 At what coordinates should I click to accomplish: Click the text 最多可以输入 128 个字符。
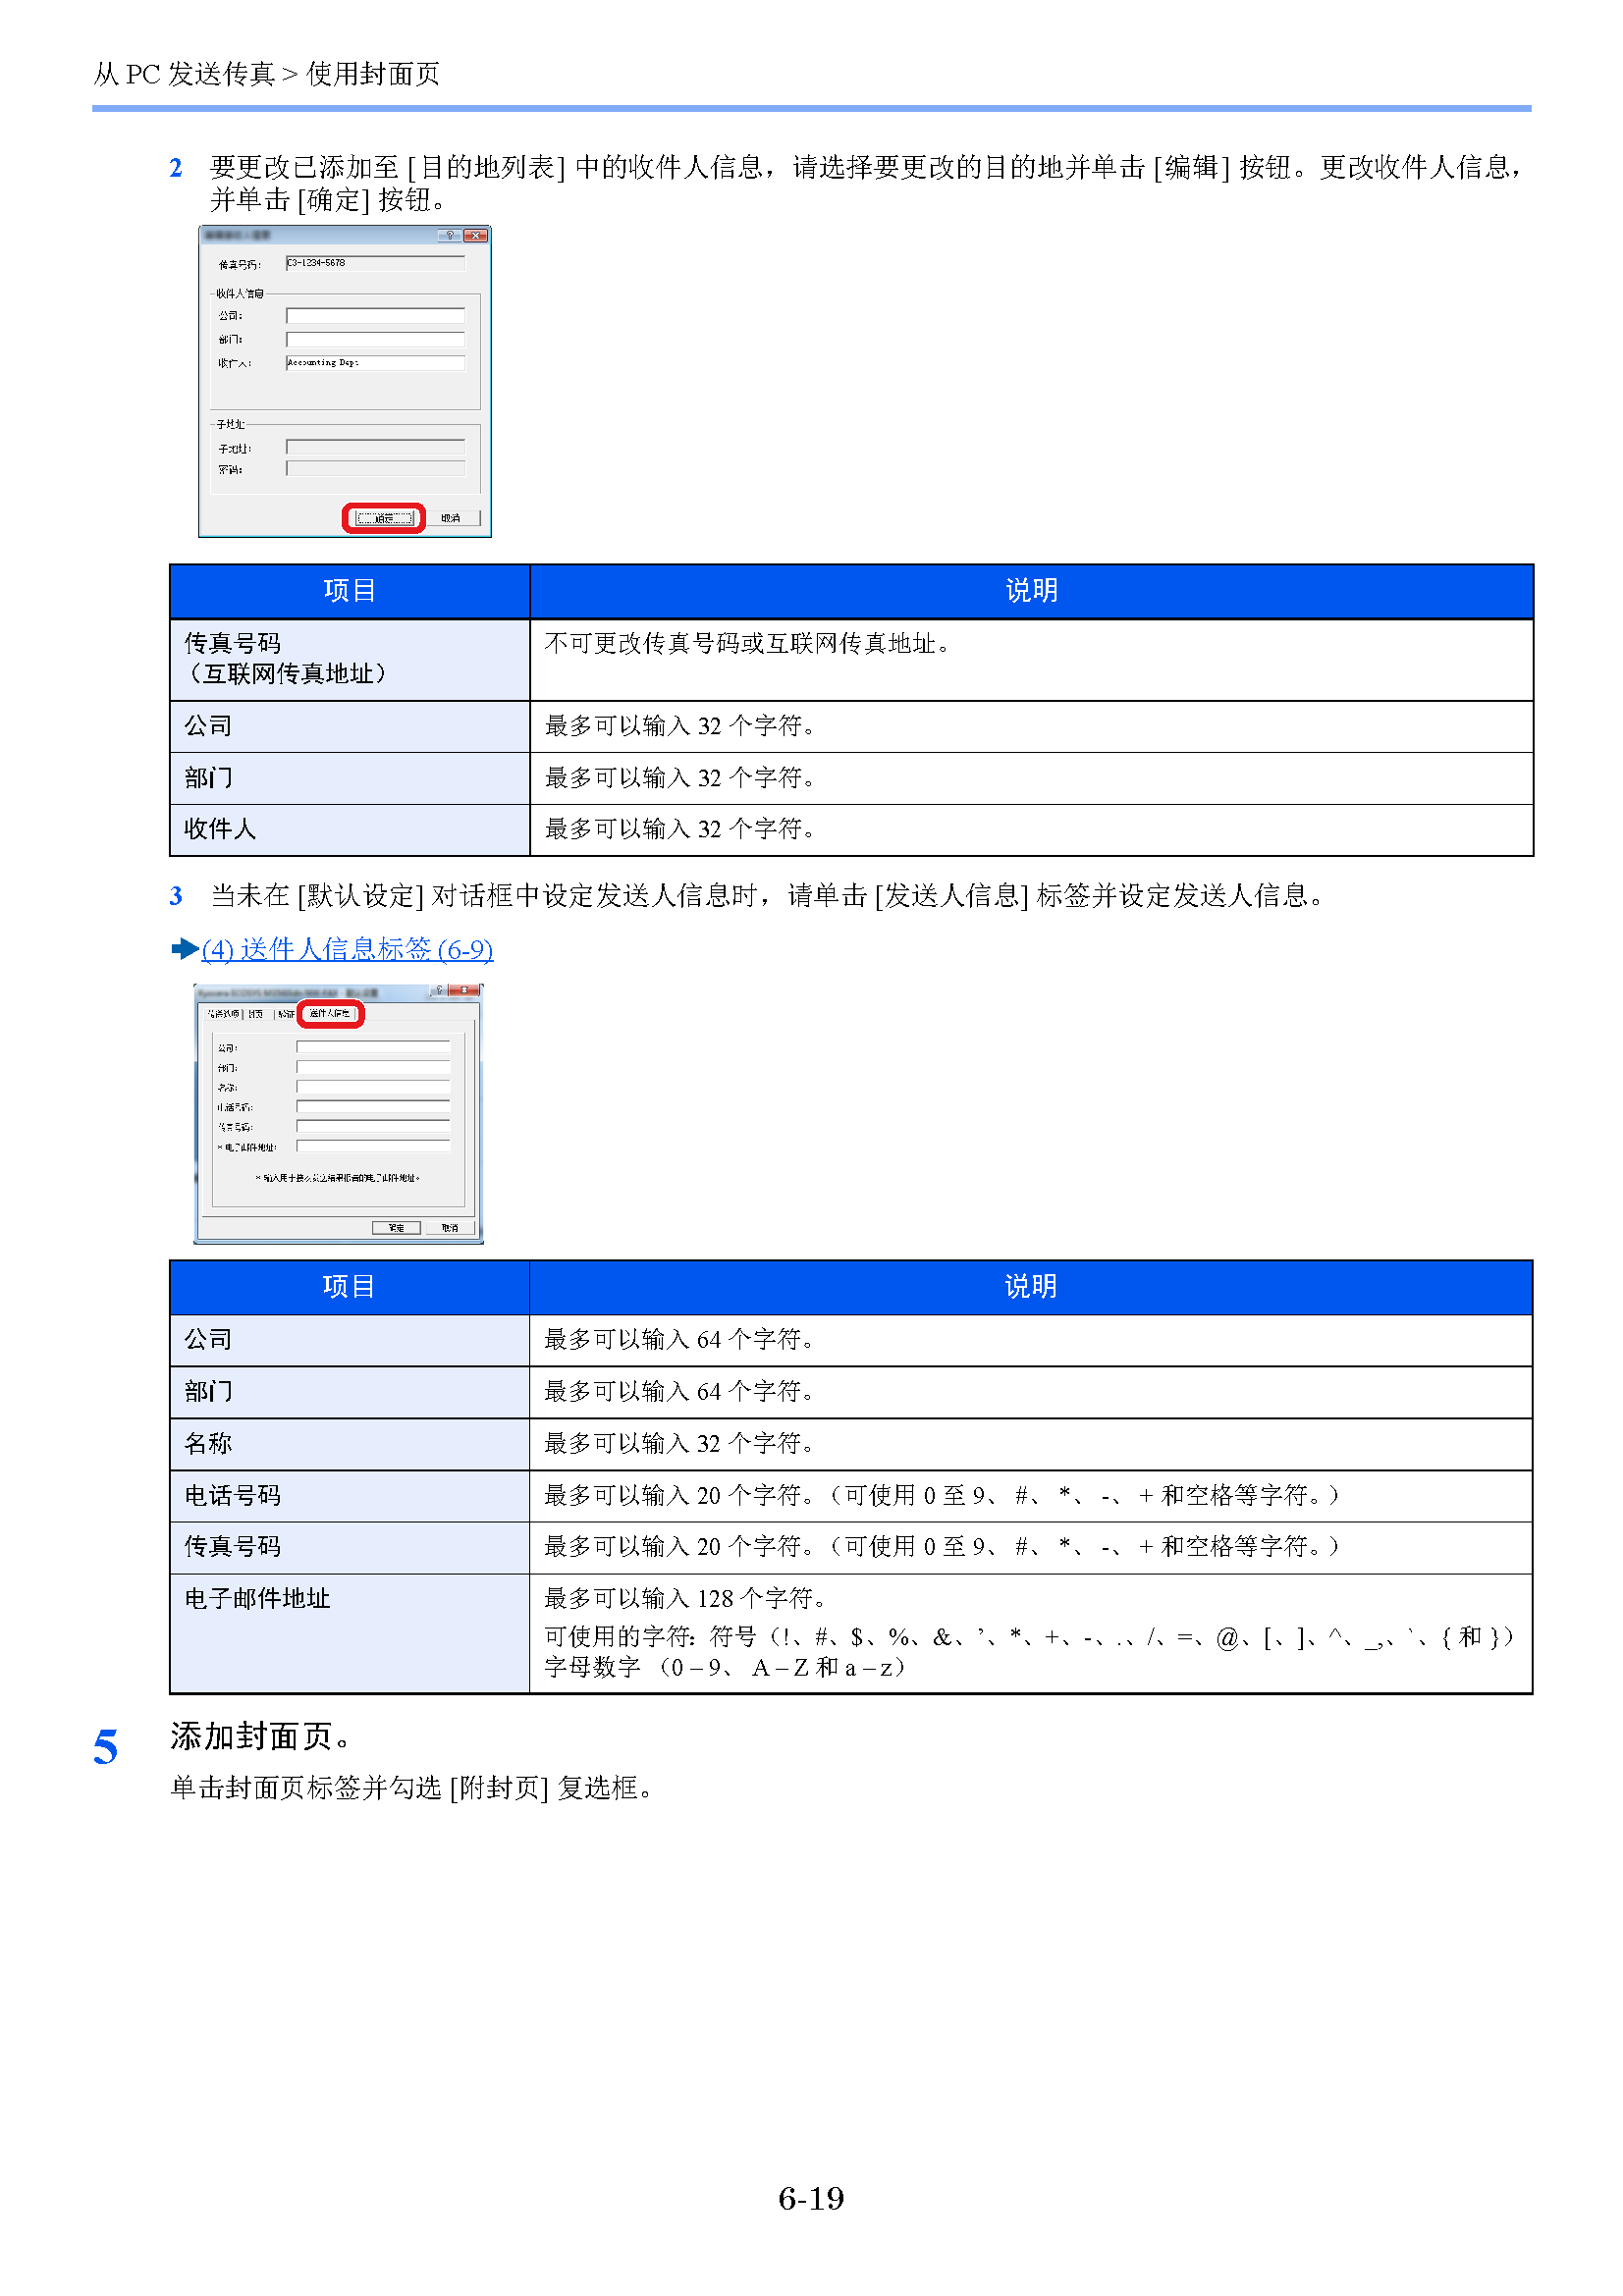[684, 1598]
